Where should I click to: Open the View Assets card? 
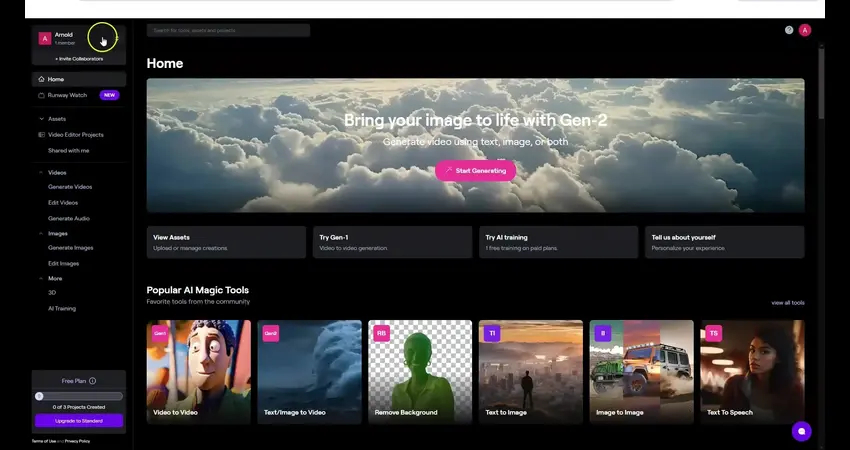[226, 242]
